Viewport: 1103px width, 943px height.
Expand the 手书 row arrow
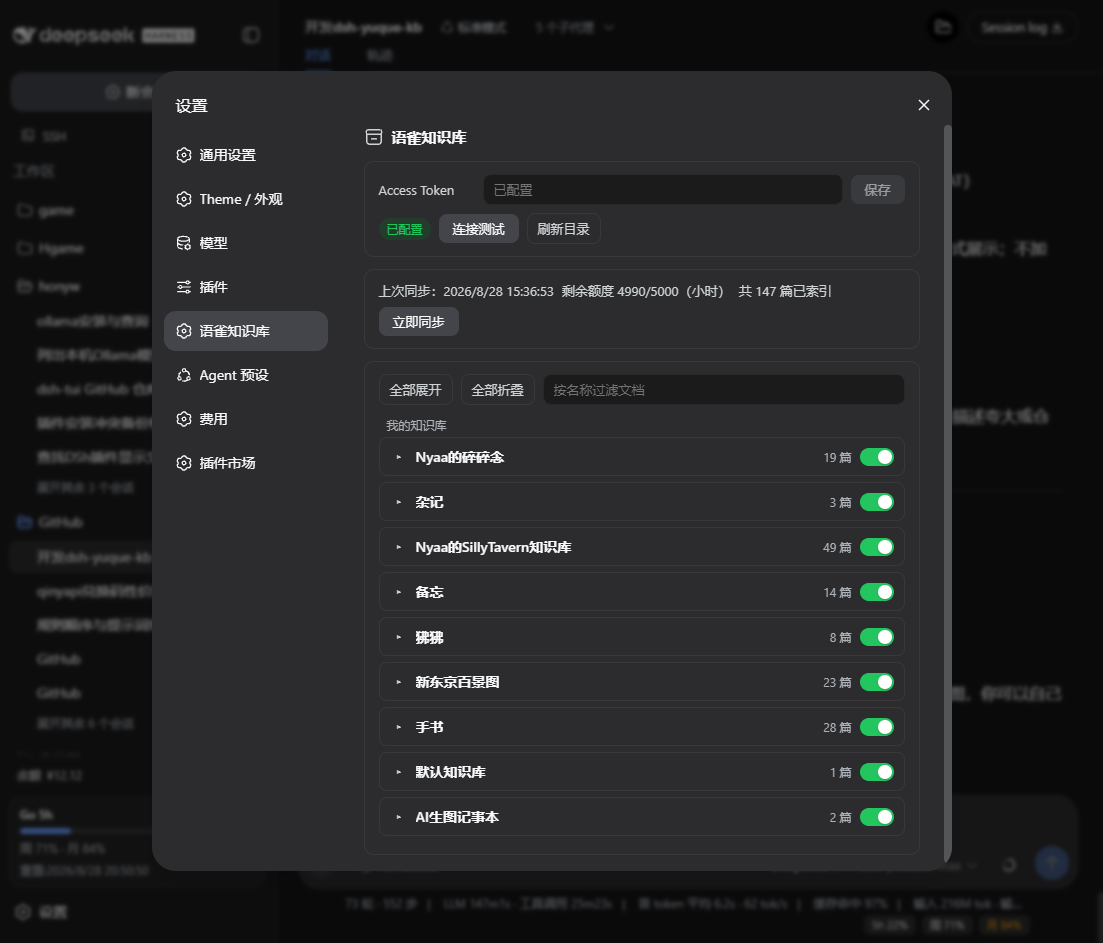tap(399, 727)
